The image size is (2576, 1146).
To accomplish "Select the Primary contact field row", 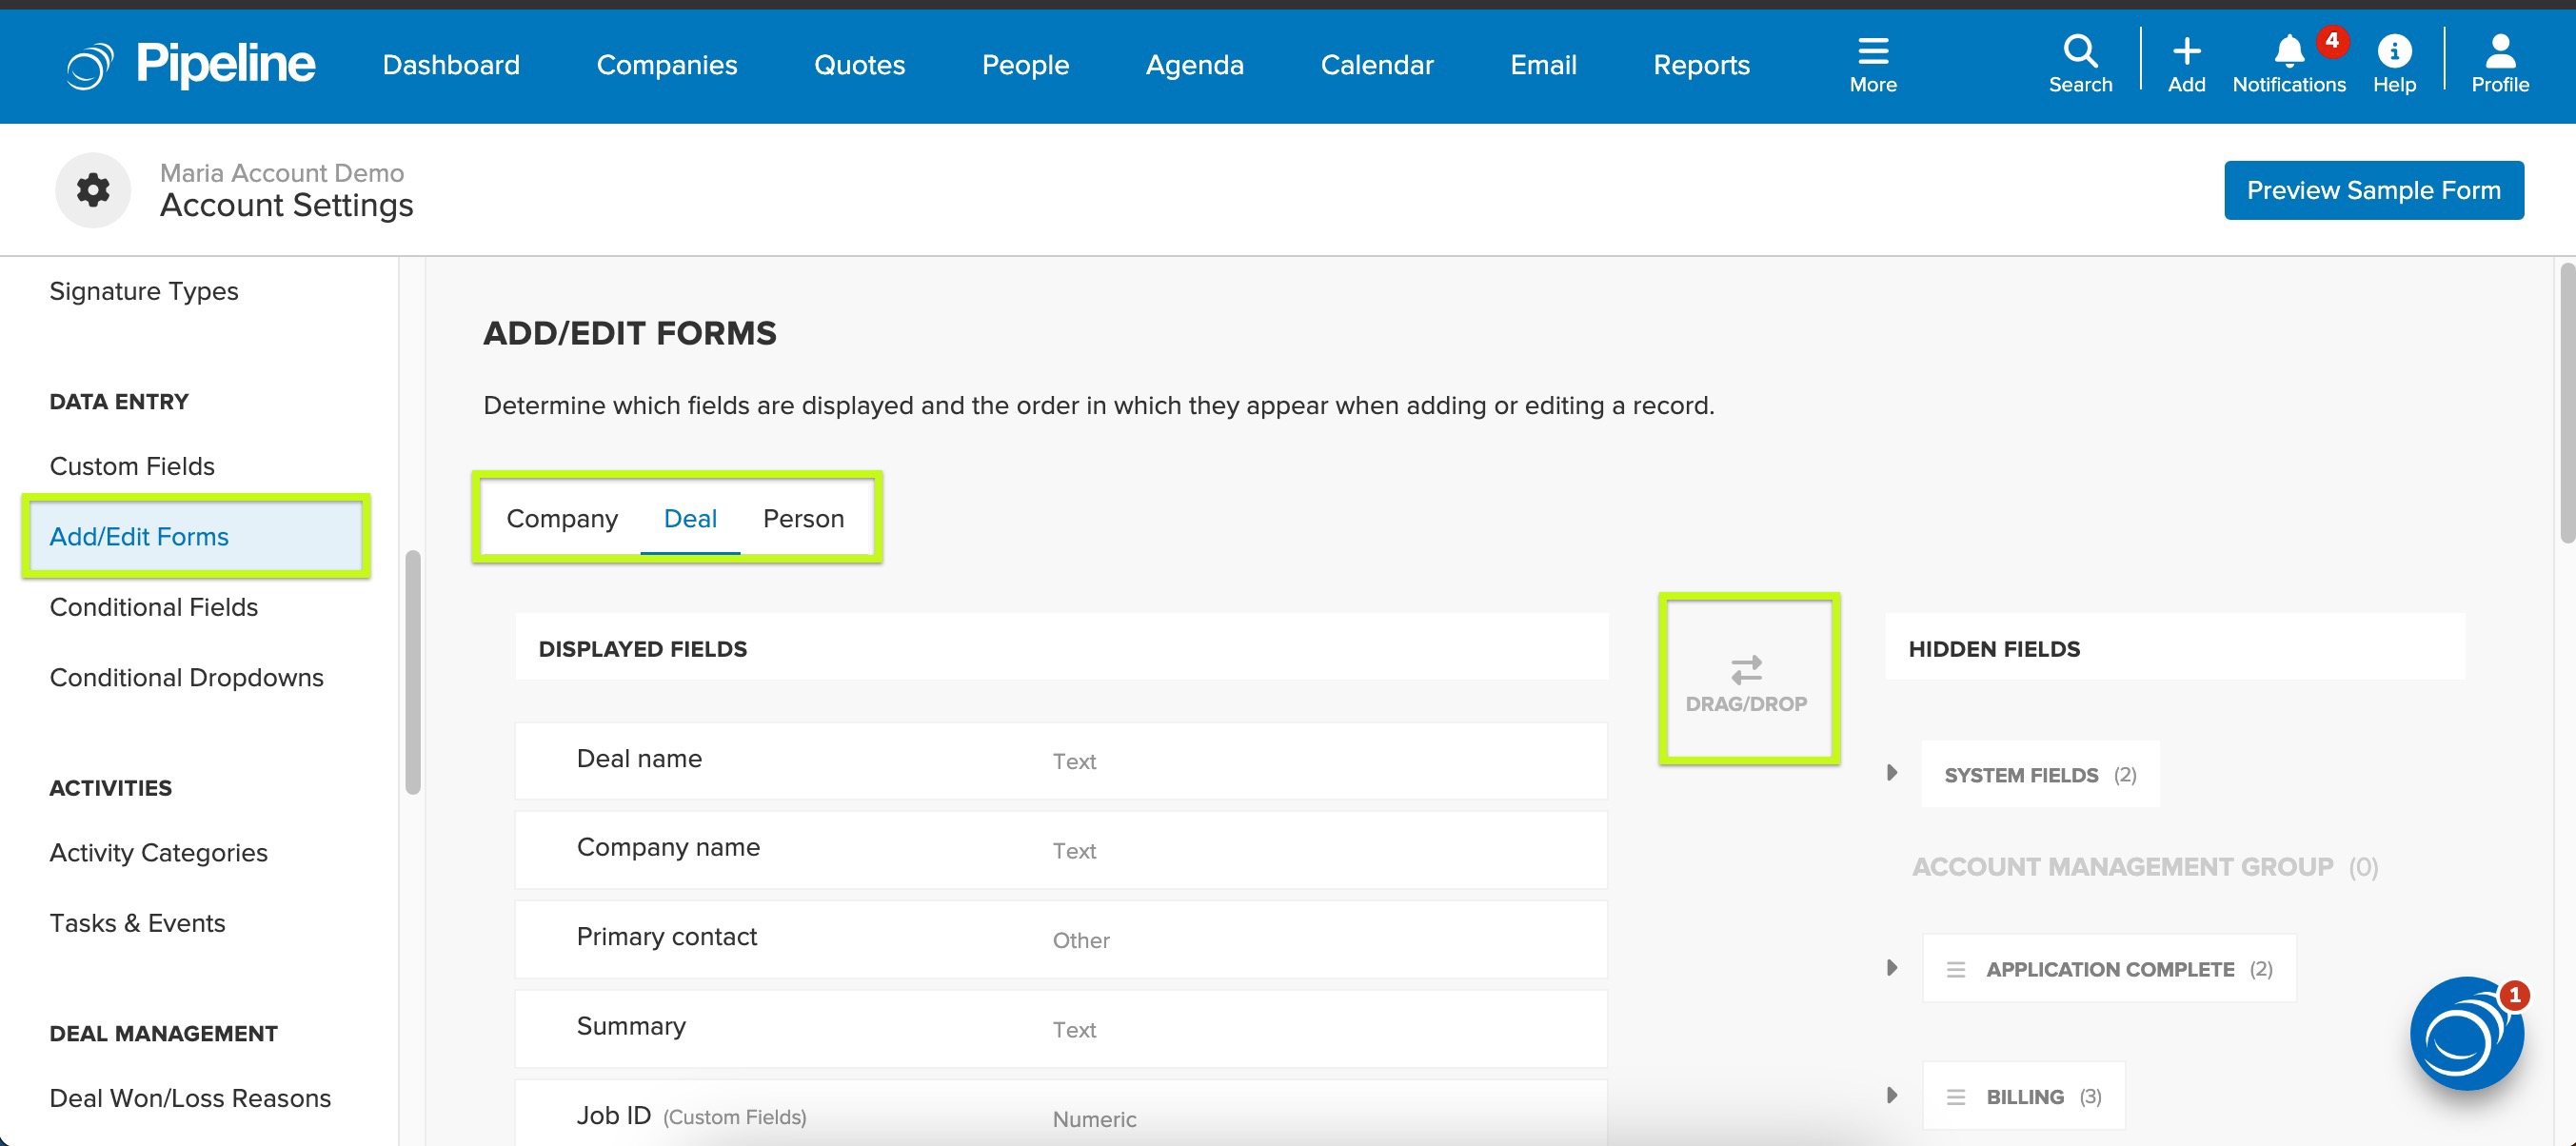I will tap(1061, 939).
